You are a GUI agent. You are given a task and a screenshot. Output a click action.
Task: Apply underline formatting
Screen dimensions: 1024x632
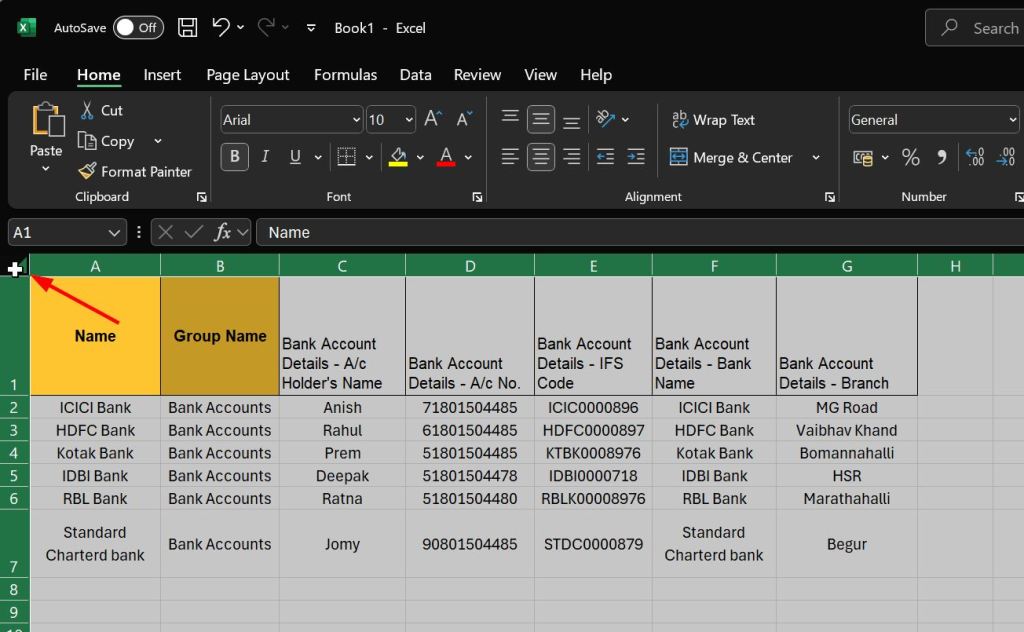(x=295, y=157)
